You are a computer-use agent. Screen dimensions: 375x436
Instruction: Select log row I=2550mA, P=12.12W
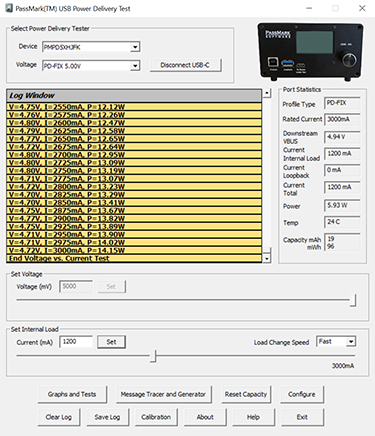(134, 107)
